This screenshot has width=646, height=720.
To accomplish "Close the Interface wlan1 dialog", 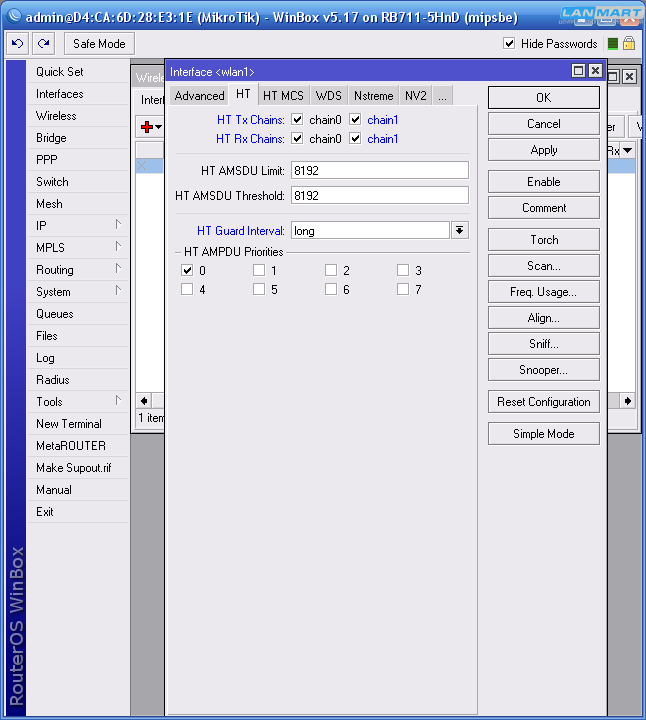I will [x=595, y=71].
